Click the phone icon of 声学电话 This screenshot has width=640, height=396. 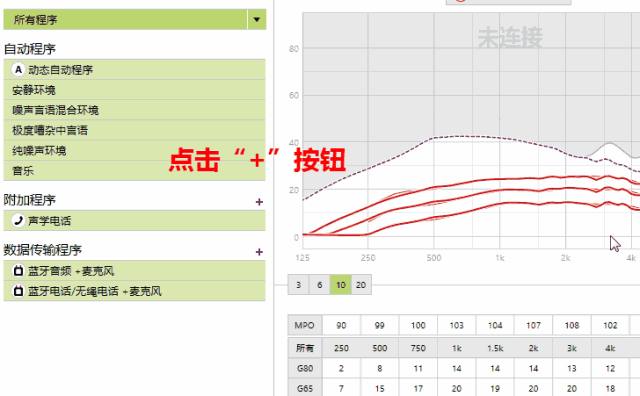point(18,221)
